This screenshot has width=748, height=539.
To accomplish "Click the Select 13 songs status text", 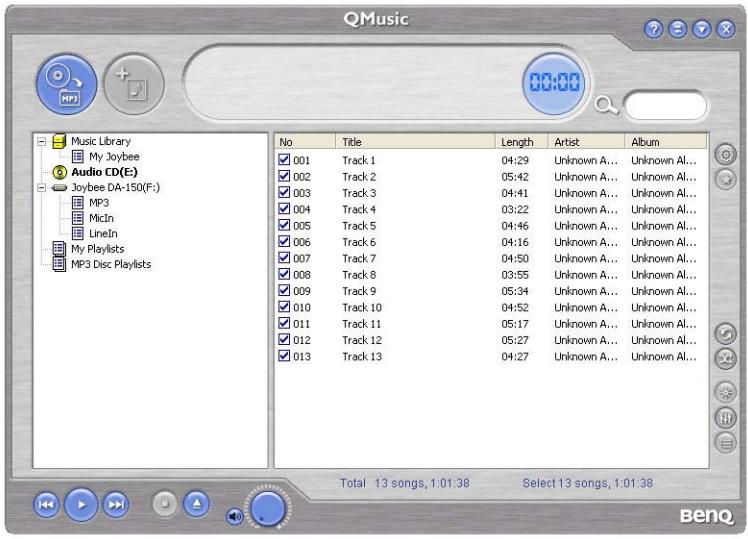I will point(587,483).
